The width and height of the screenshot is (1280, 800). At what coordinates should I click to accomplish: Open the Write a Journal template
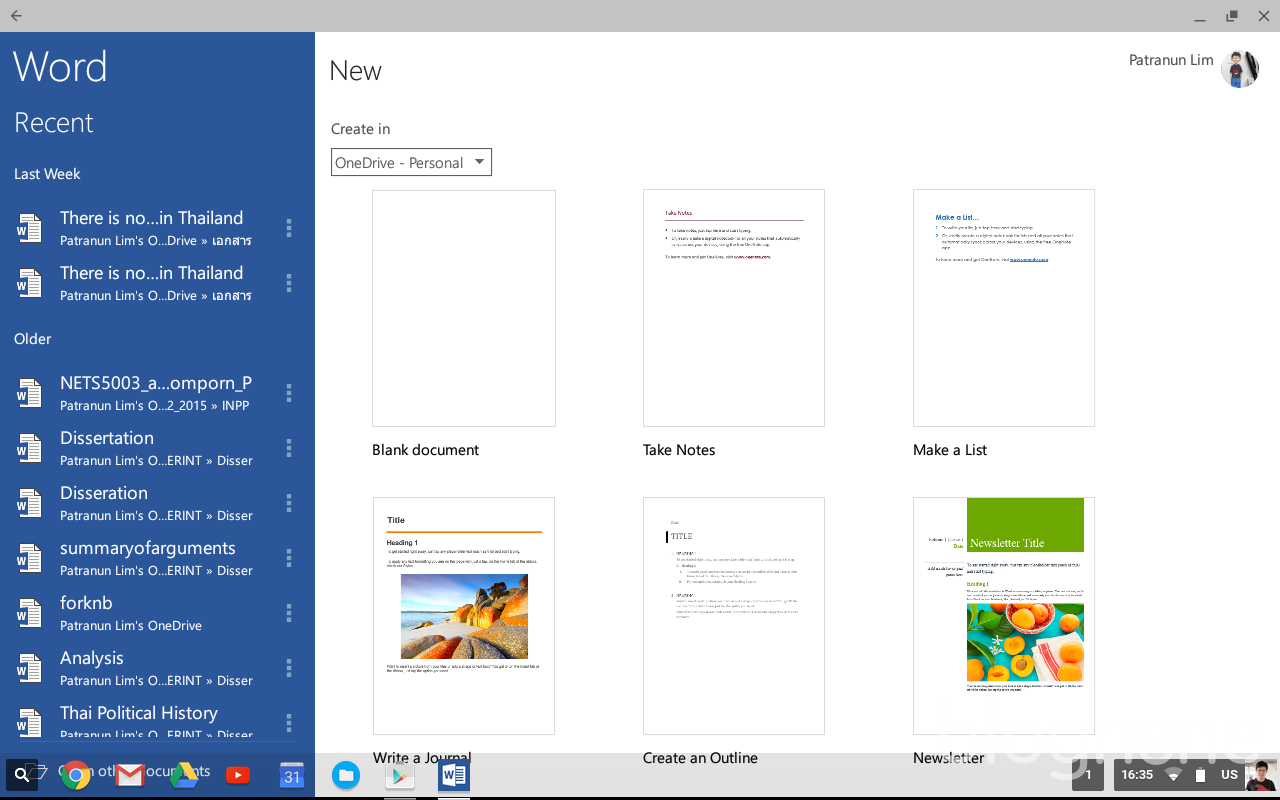[x=464, y=616]
